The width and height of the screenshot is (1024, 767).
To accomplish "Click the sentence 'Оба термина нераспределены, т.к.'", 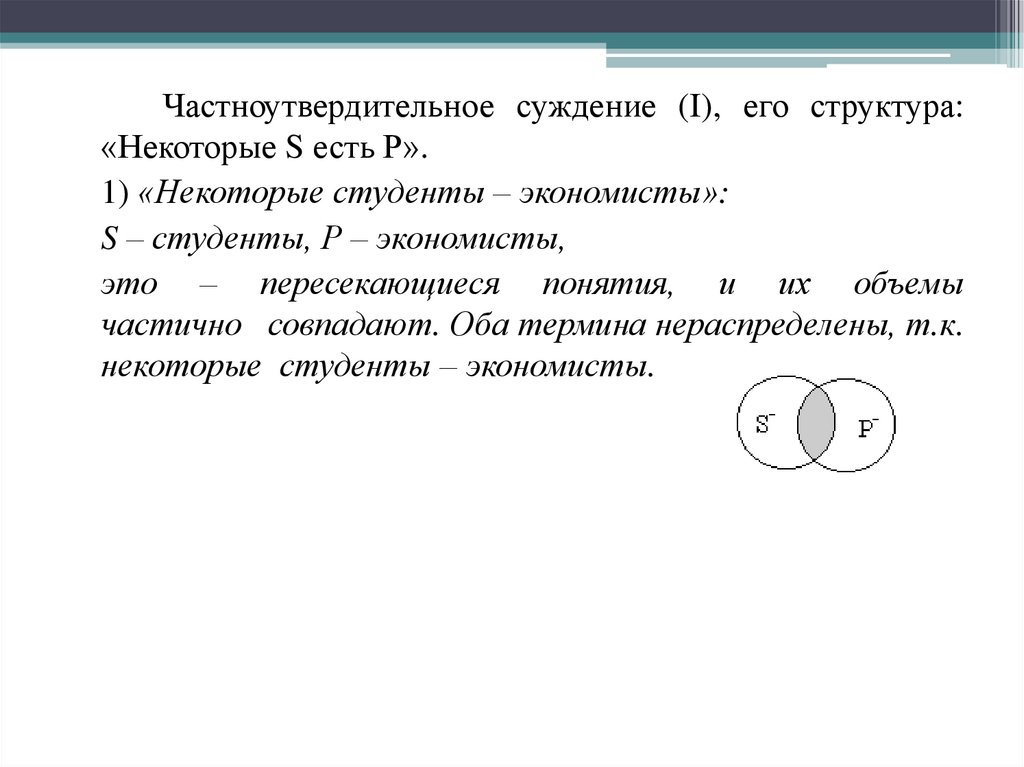I will click(707, 326).
